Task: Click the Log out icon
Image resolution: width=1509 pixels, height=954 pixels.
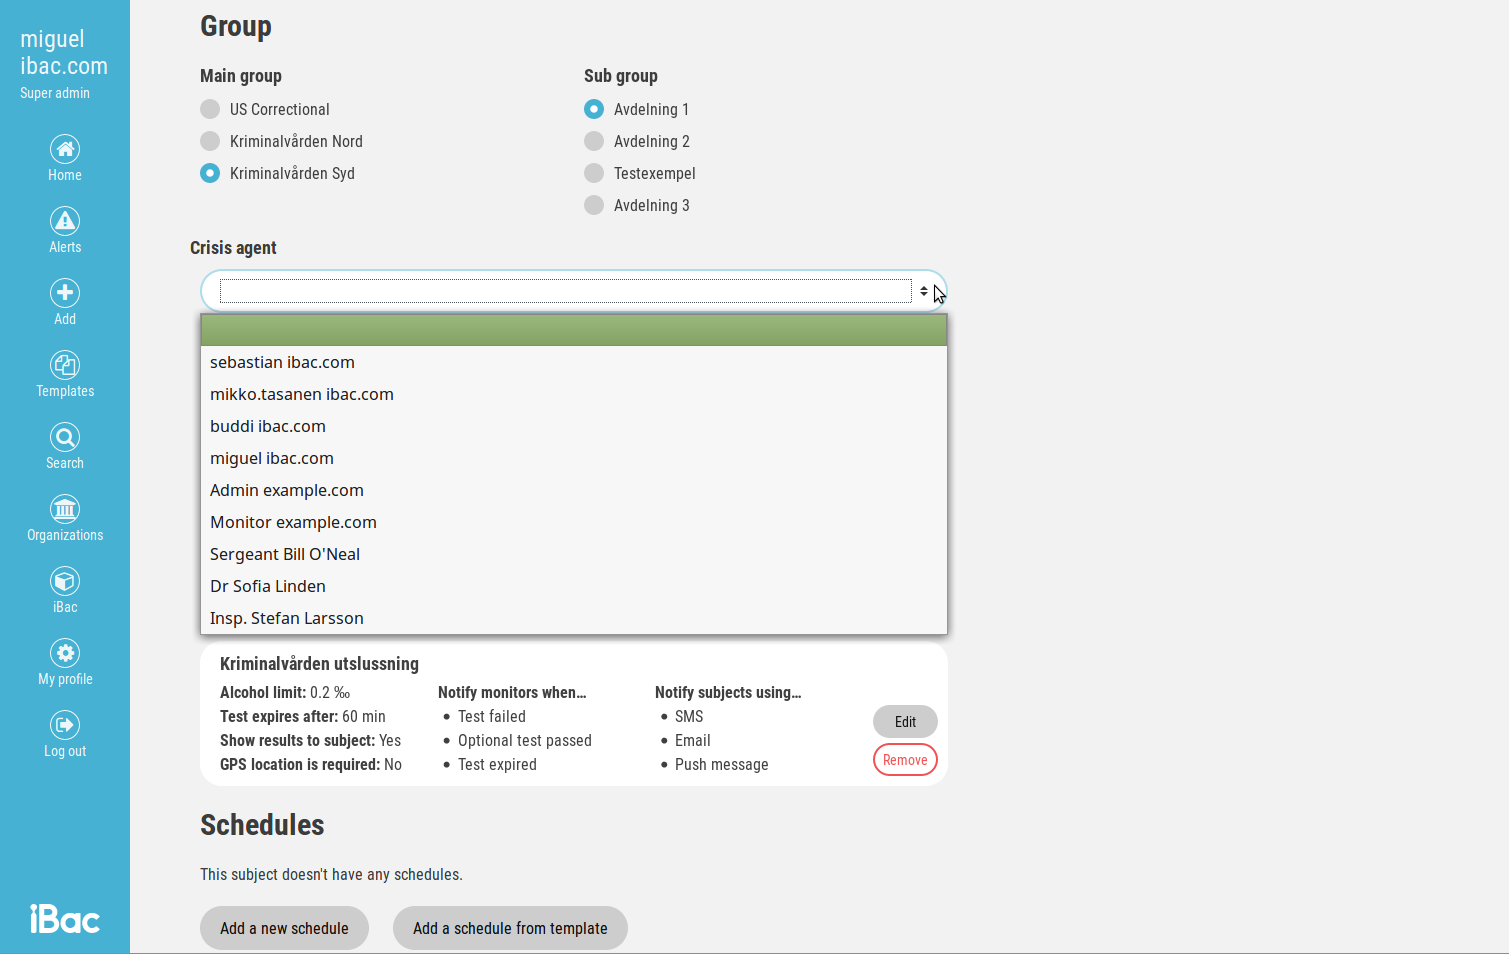Action: click(x=65, y=726)
